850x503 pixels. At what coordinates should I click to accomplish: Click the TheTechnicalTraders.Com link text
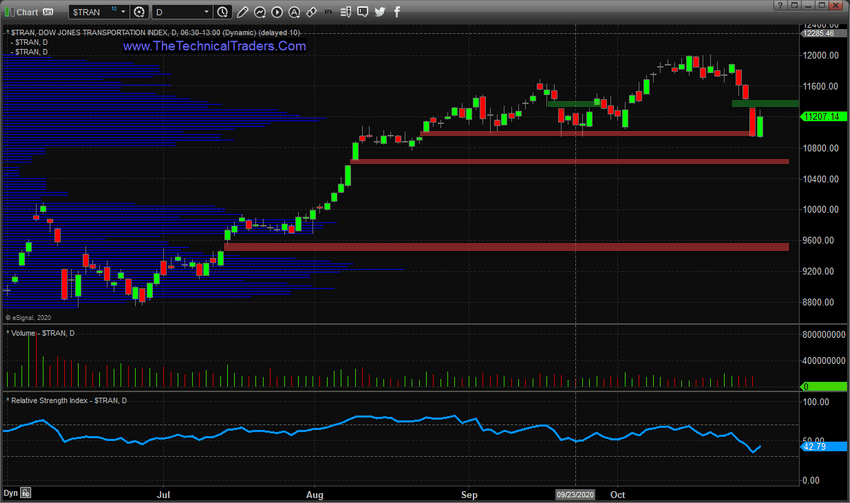click(x=215, y=46)
